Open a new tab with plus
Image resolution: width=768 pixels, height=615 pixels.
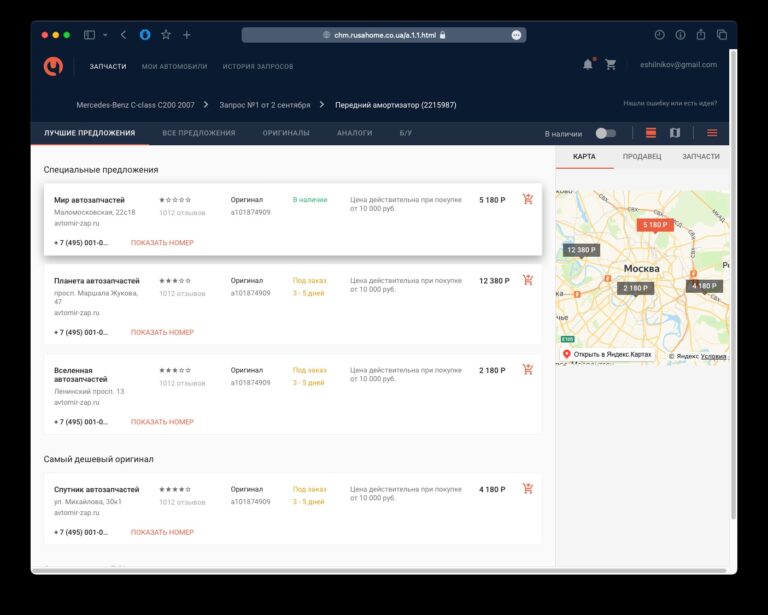(187, 35)
